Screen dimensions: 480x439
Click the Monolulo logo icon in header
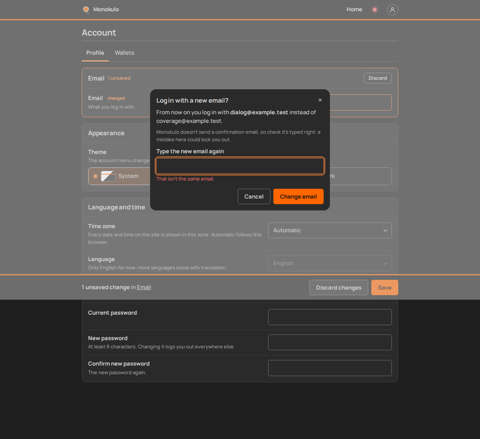coord(86,9)
